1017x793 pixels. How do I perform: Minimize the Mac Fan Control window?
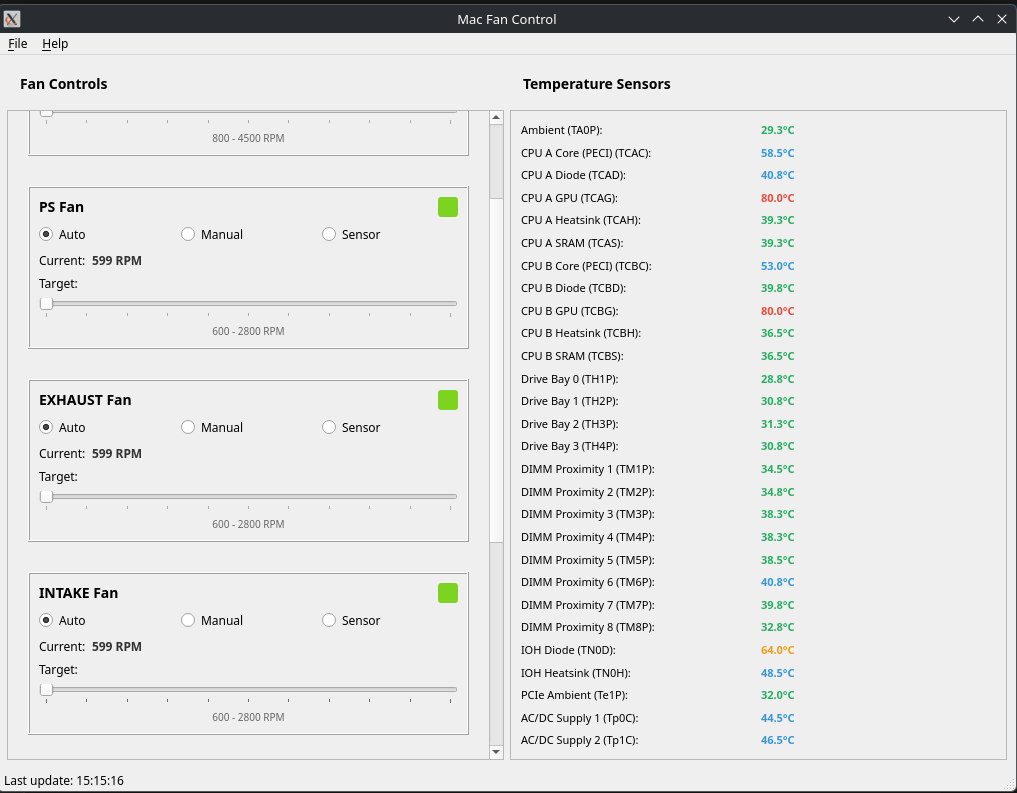click(x=954, y=19)
